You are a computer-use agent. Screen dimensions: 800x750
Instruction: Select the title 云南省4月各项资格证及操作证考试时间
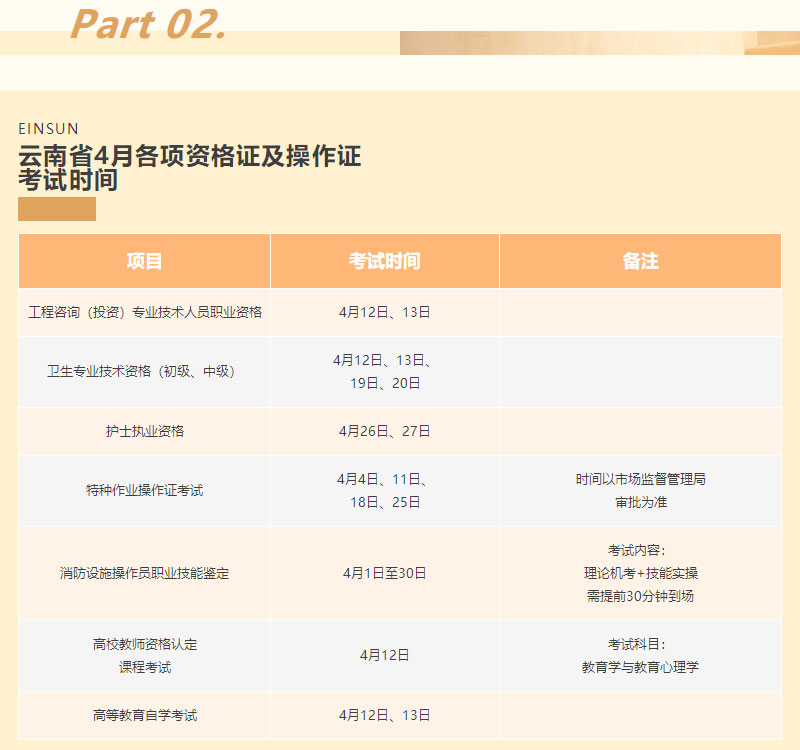pyautogui.click(x=189, y=168)
